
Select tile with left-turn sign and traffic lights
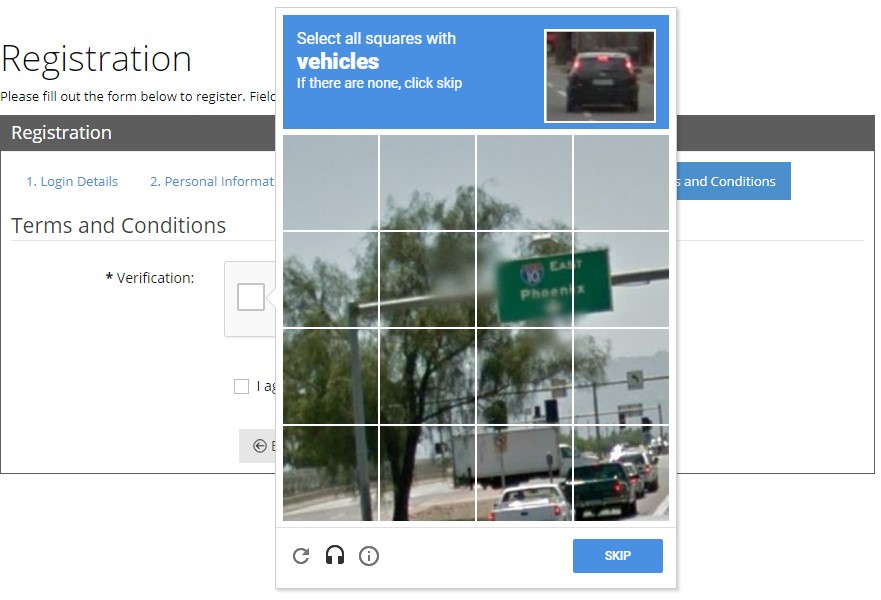click(621, 376)
